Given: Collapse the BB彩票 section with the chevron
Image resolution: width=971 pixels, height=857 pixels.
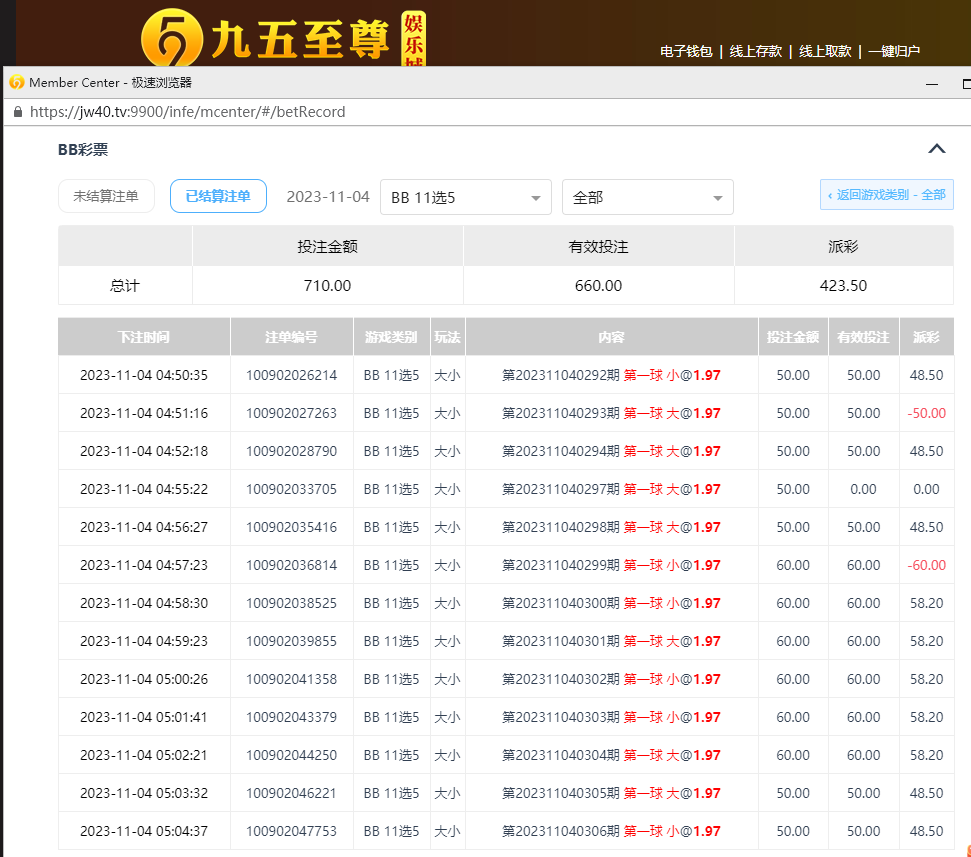Looking at the screenshot, I should pyautogui.click(x=936, y=149).
